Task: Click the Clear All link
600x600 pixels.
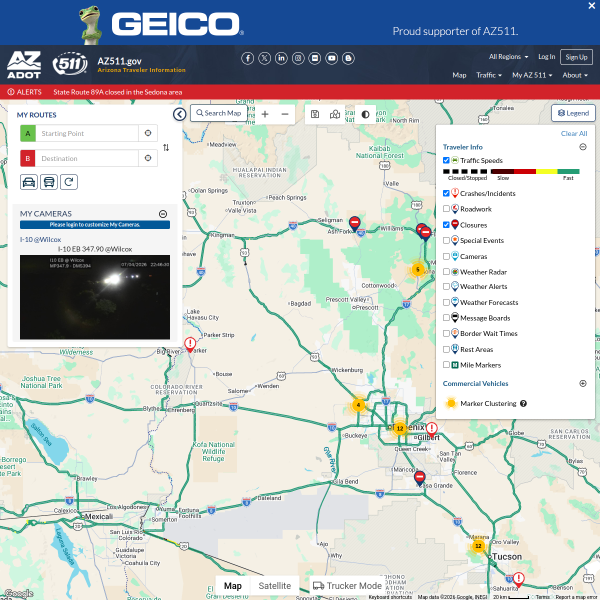Action: point(574,134)
